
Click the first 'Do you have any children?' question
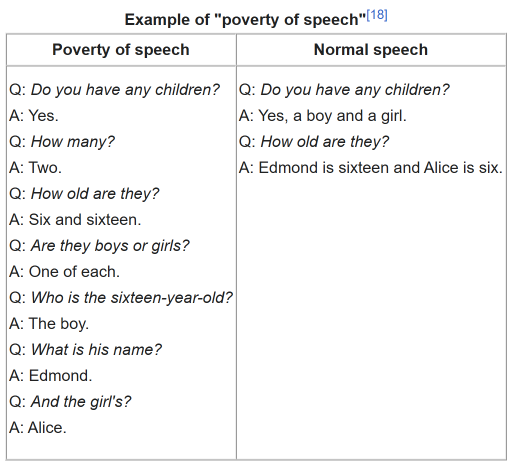point(125,90)
